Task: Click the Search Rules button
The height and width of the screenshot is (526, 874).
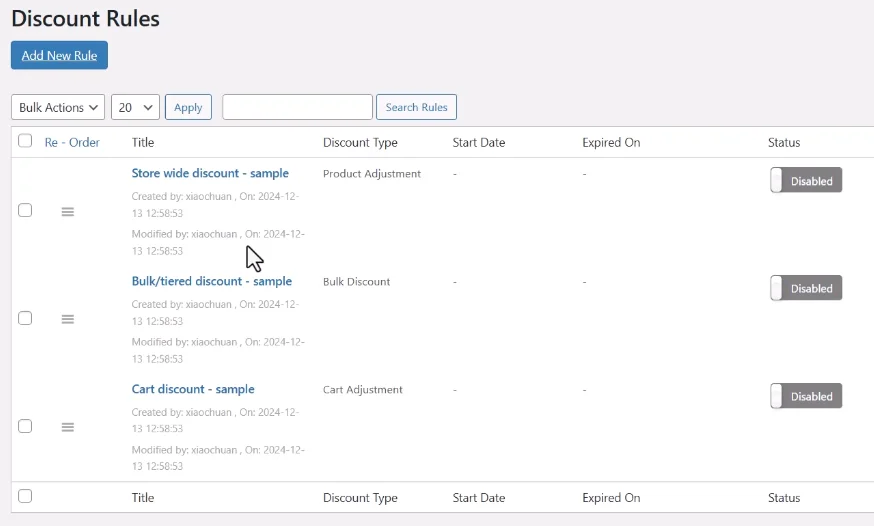Action: click(416, 107)
